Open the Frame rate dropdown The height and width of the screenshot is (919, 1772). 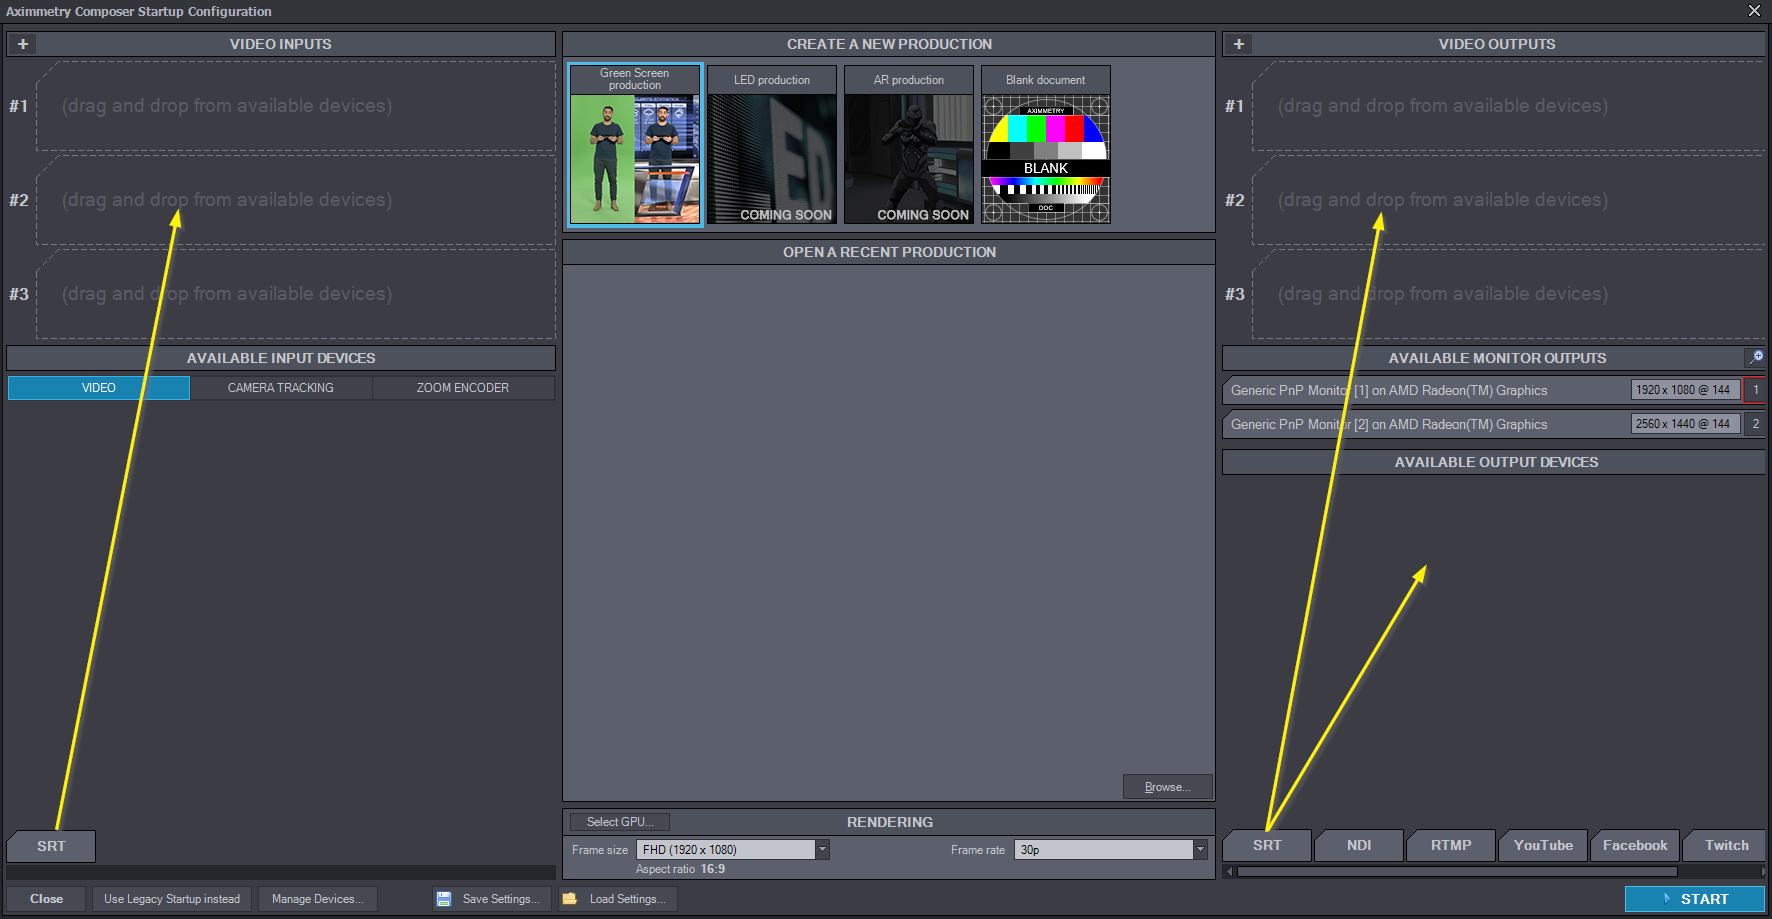(x=1200, y=850)
